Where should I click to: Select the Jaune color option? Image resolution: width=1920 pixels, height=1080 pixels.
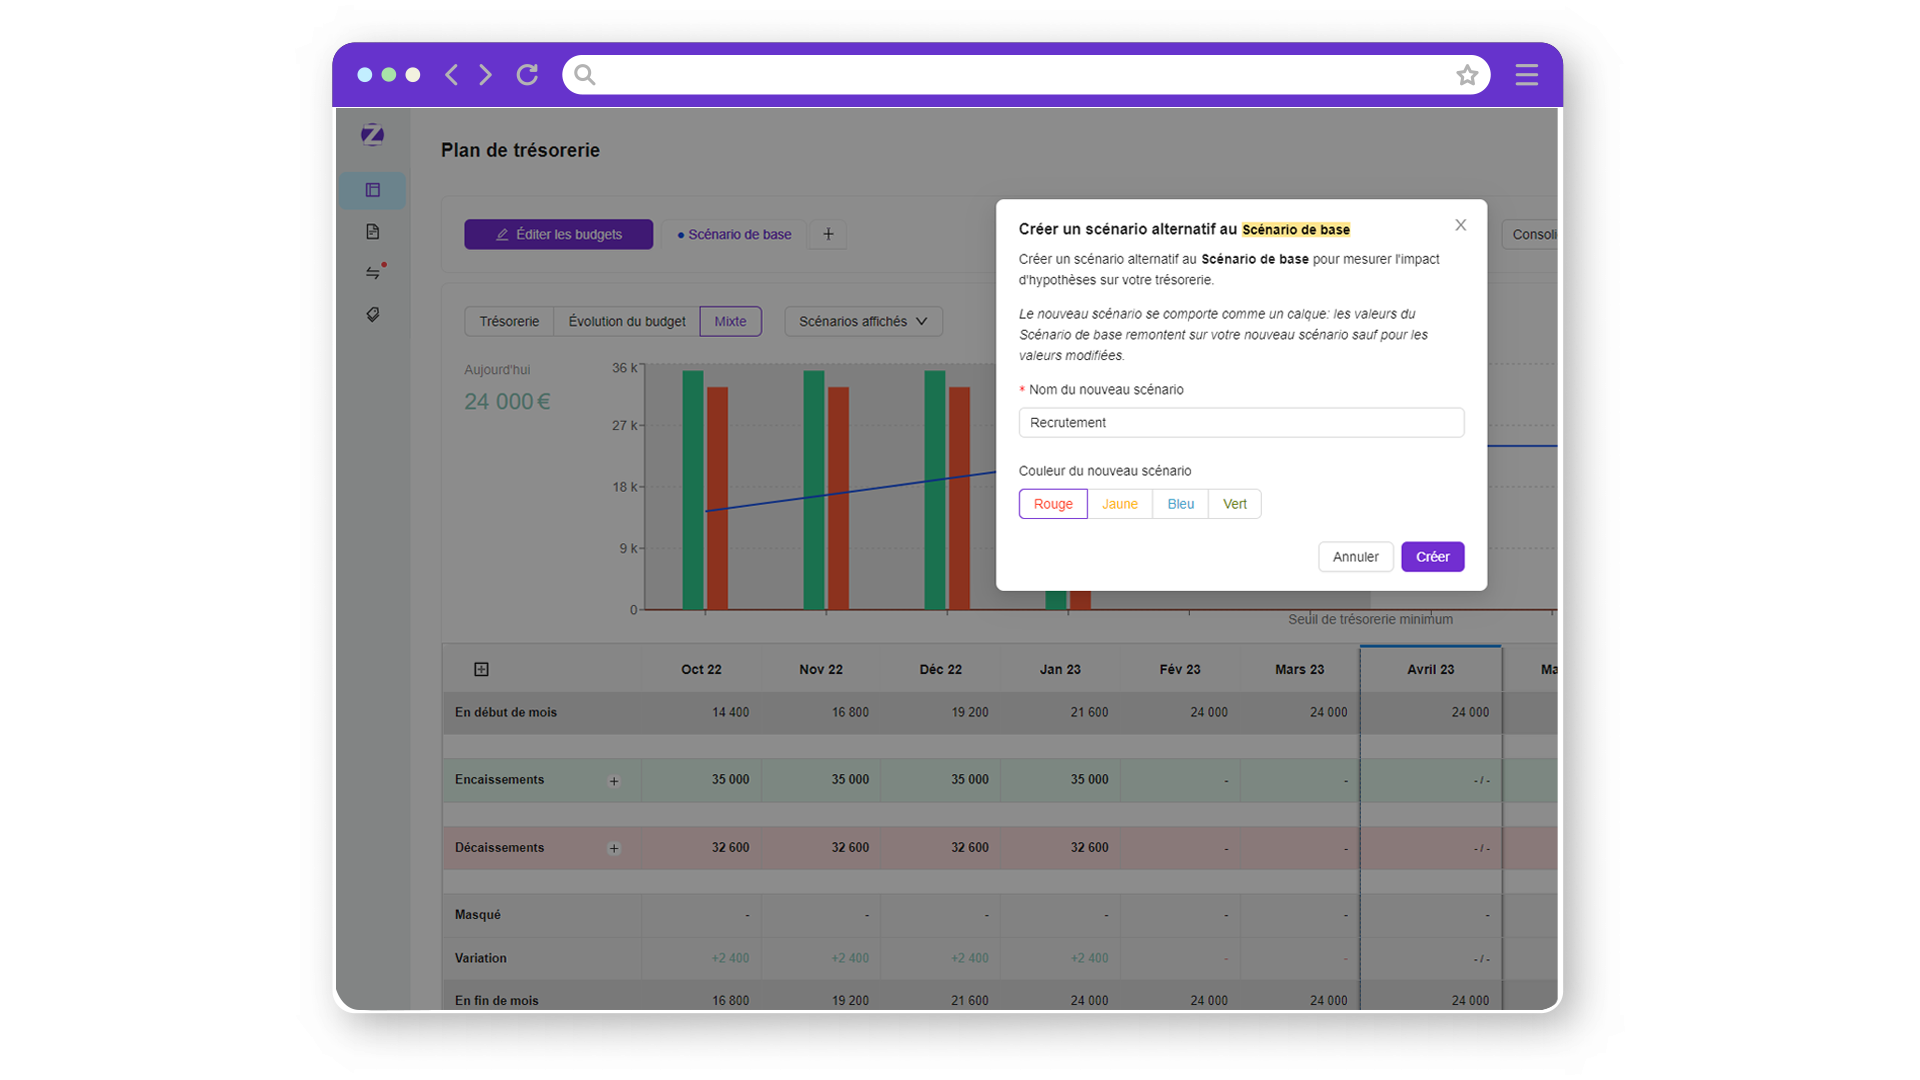1119,504
